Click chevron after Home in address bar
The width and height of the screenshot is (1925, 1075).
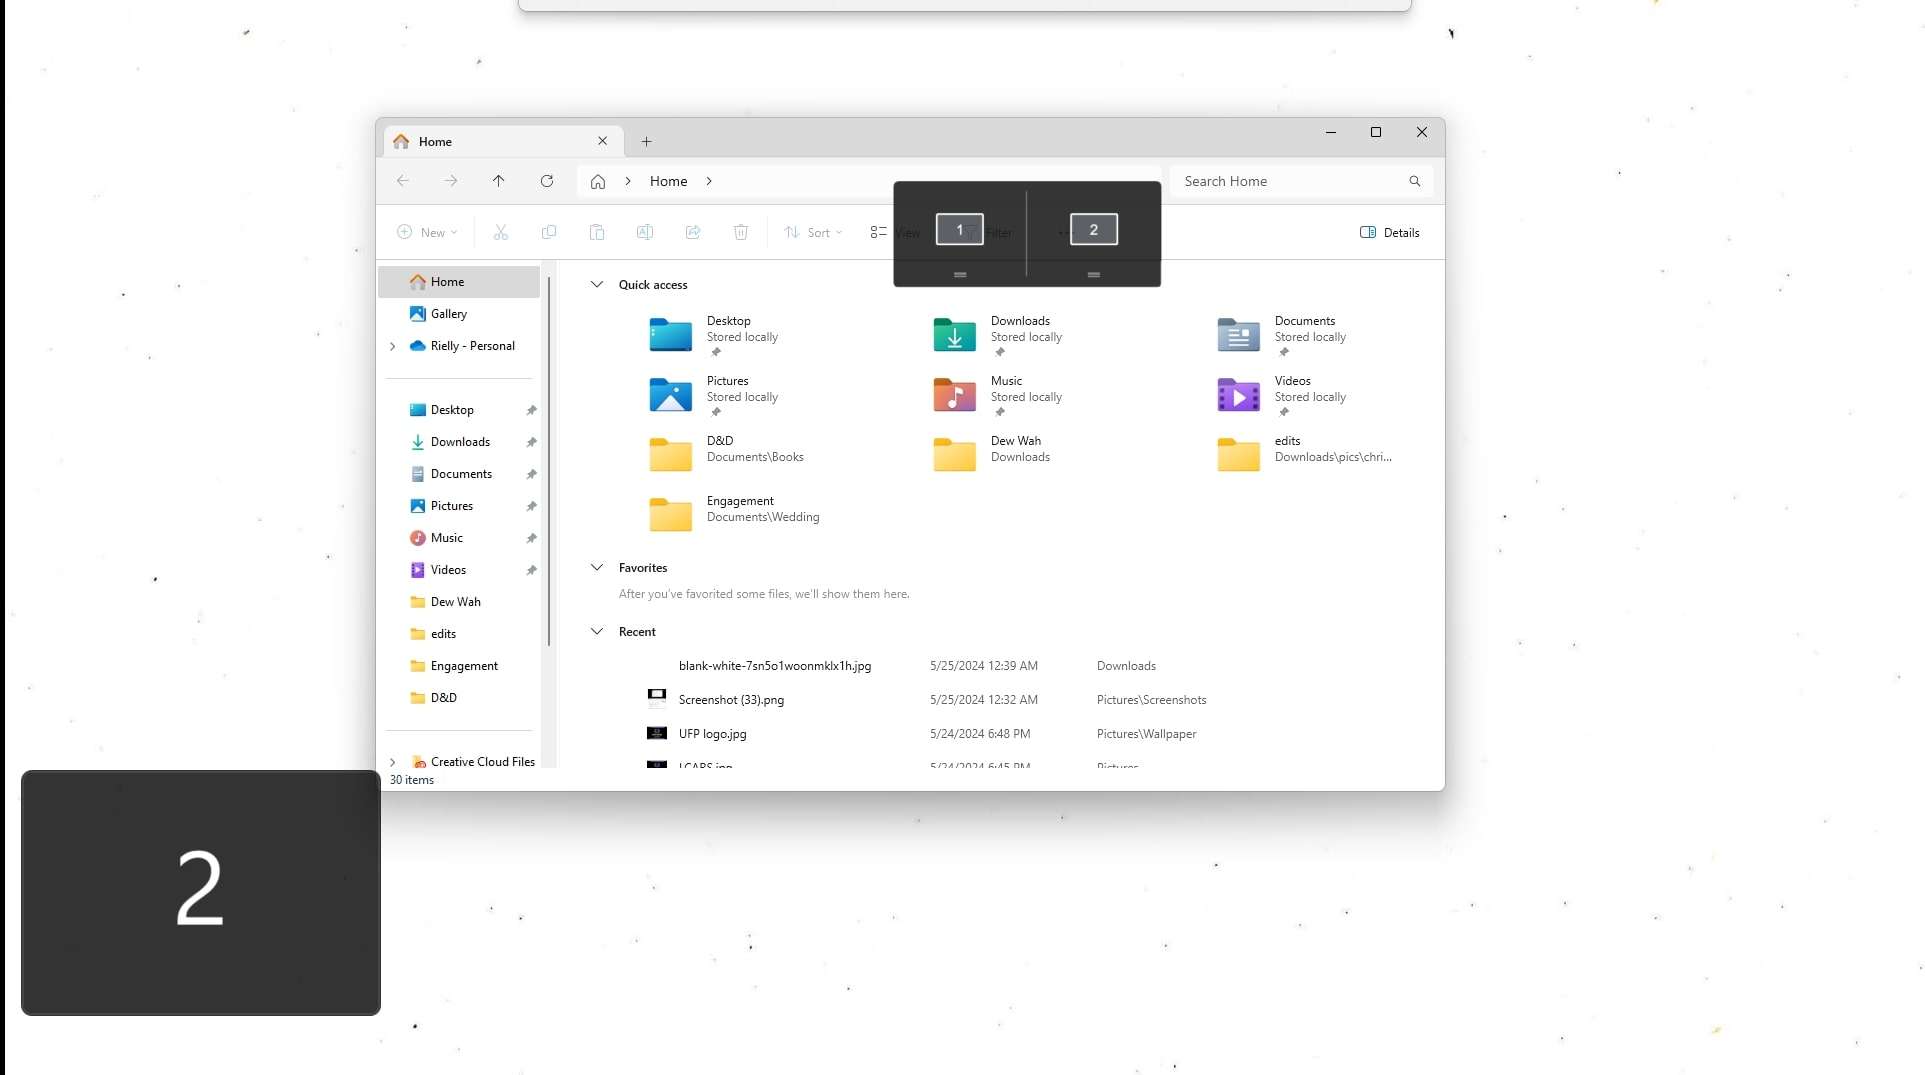click(x=709, y=181)
